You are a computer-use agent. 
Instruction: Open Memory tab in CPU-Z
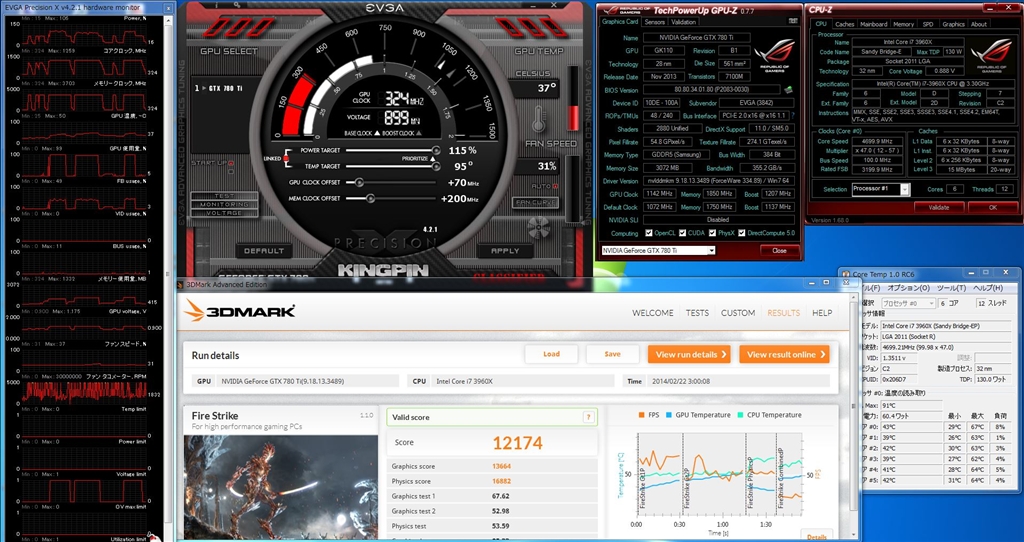pyautogui.click(x=904, y=24)
